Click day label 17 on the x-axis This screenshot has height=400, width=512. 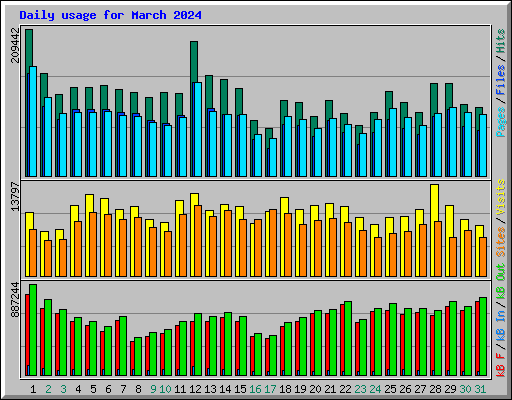point(270,389)
